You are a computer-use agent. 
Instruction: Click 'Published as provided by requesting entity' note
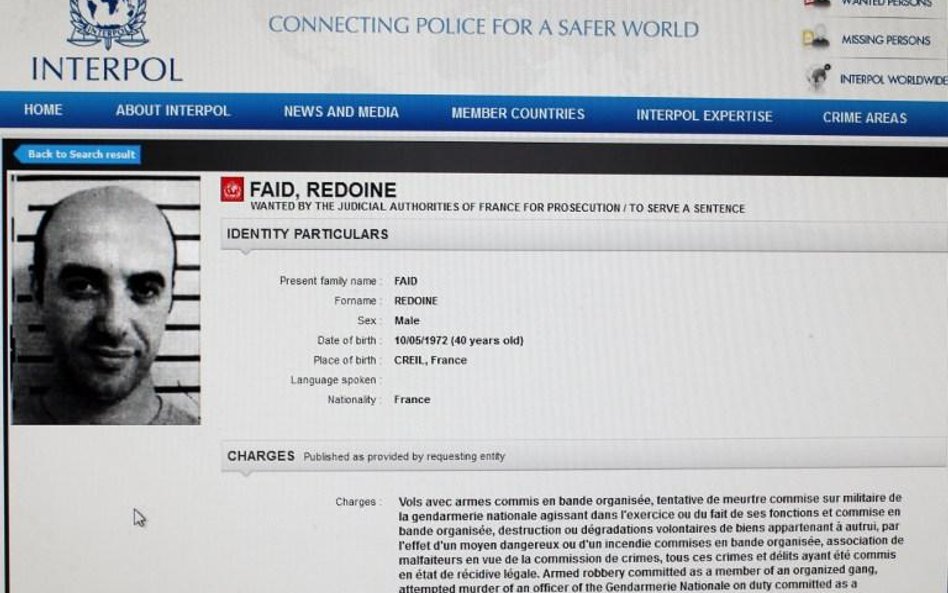tap(404, 456)
